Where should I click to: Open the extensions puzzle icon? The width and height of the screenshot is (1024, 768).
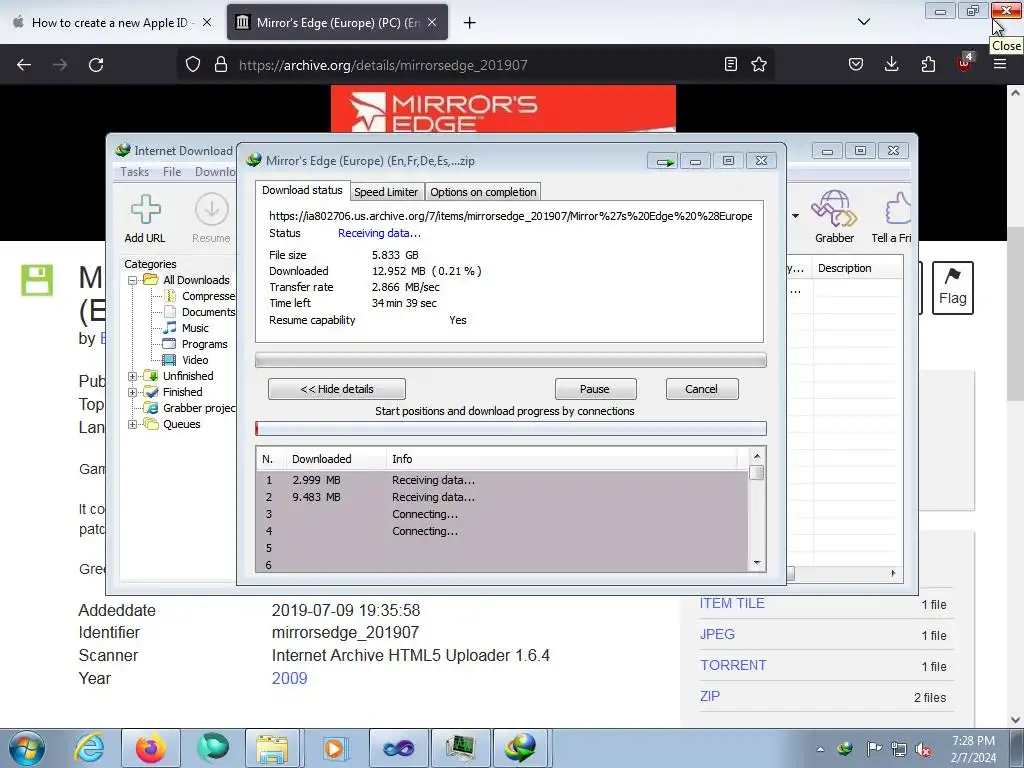(928, 64)
